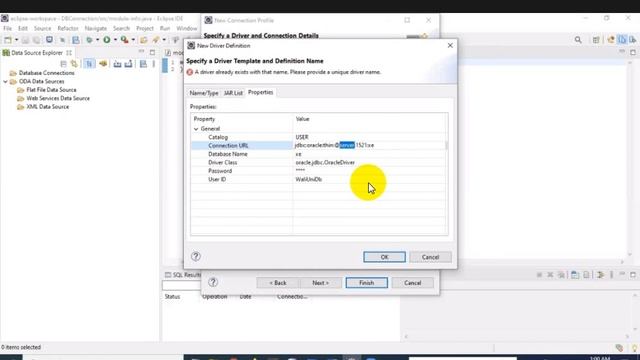Image resolution: width=640 pixels, height=360 pixels.
Task: Click OK in New Driver Definition dialog
Action: [x=384, y=257]
